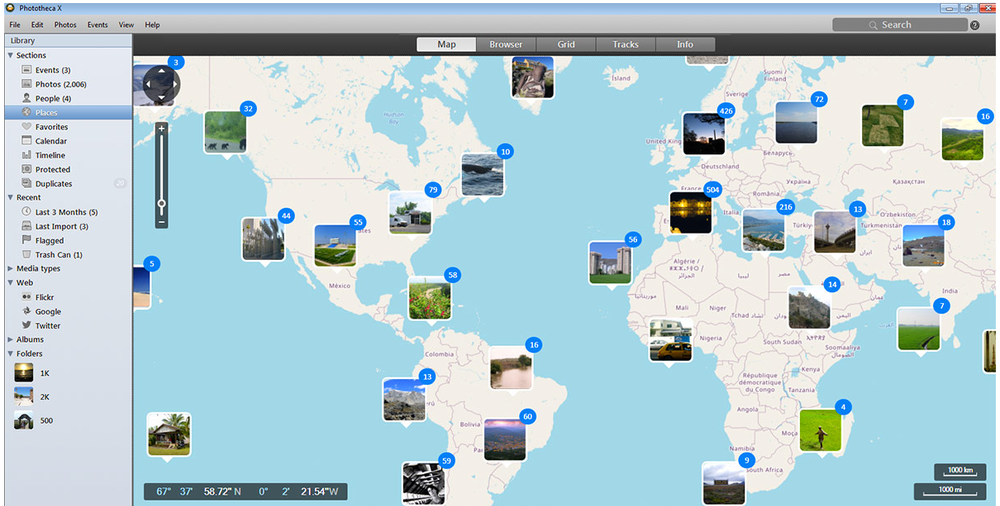This screenshot has width=1000, height=506.
Task: Pan the map right with the arrow
Action: click(x=175, y=84)
